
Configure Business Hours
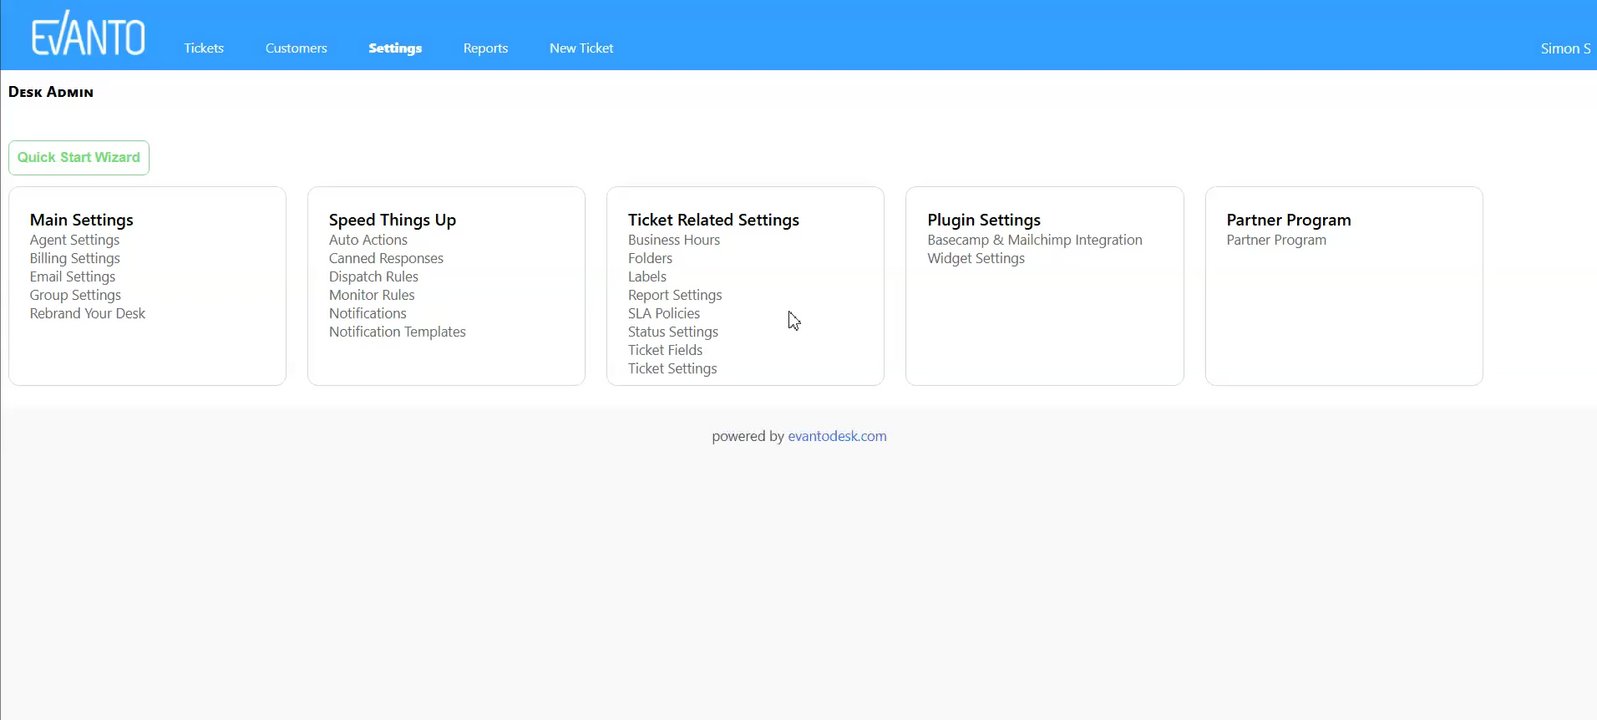tap(674, 240)
